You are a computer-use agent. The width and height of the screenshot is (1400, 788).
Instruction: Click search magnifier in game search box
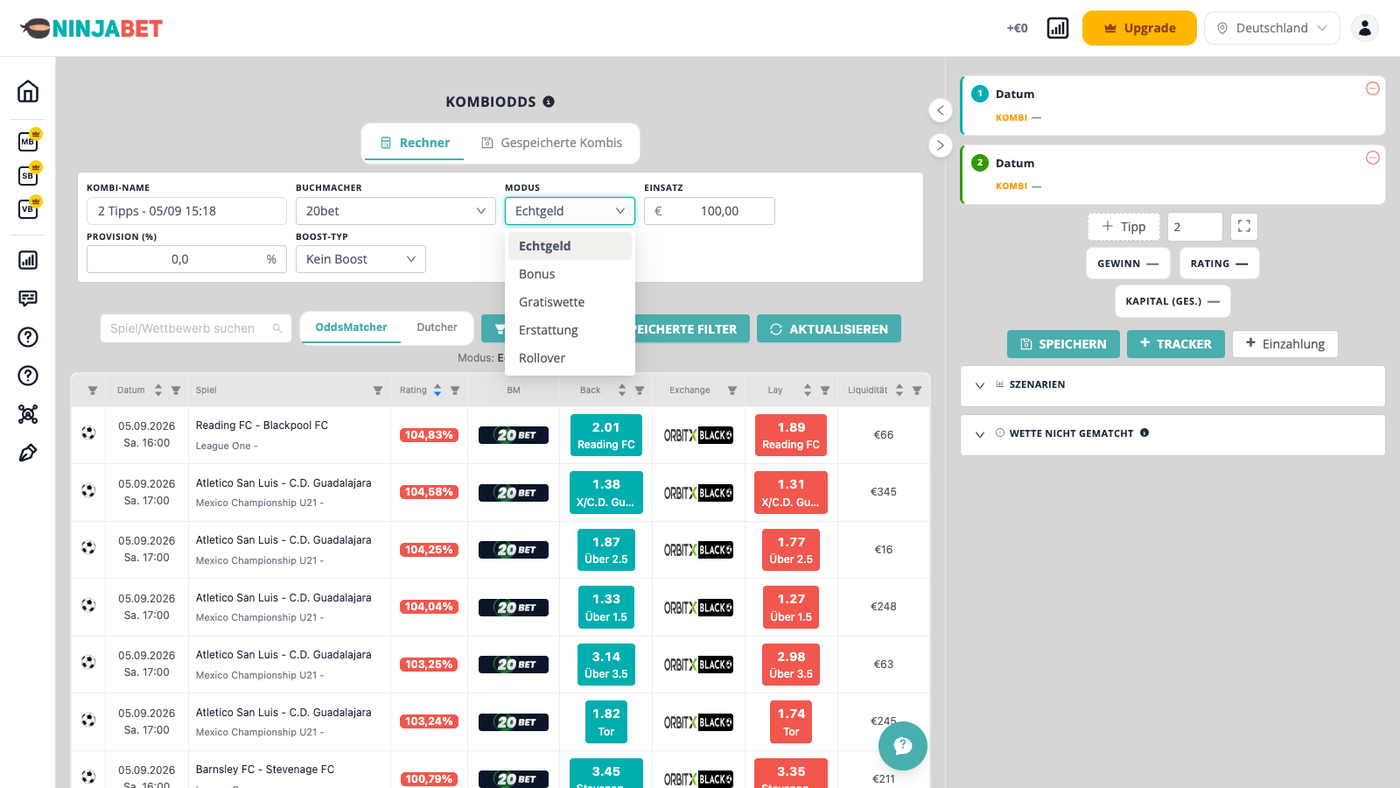278,328
